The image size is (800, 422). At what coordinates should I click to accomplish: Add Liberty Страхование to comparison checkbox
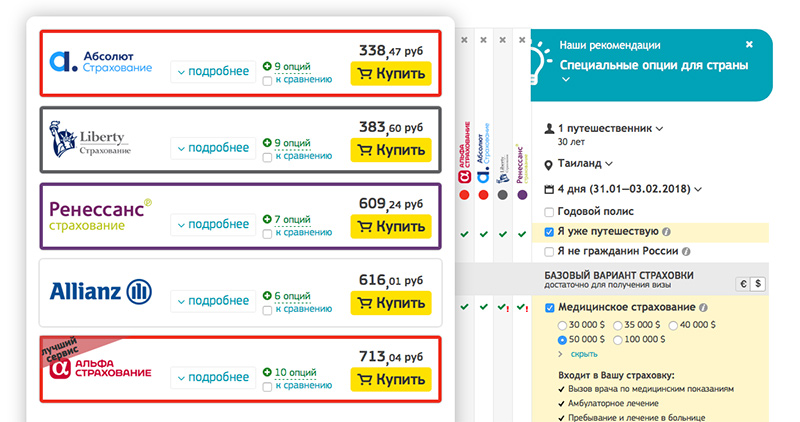[x=267, y=157]
